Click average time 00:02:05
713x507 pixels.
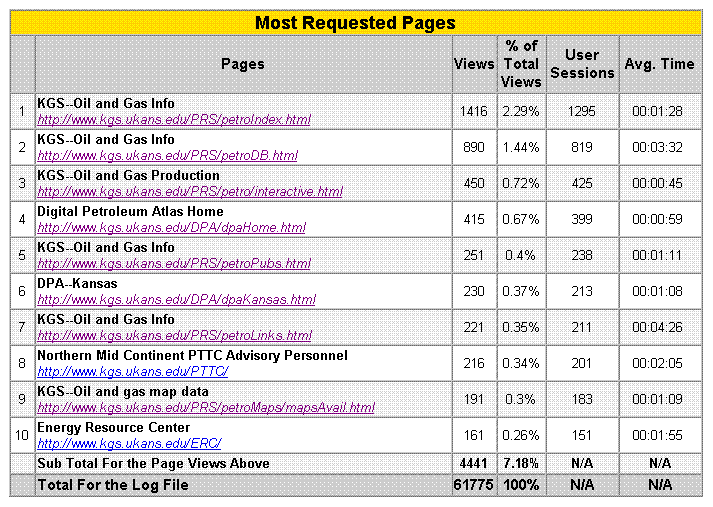point(658,363)
